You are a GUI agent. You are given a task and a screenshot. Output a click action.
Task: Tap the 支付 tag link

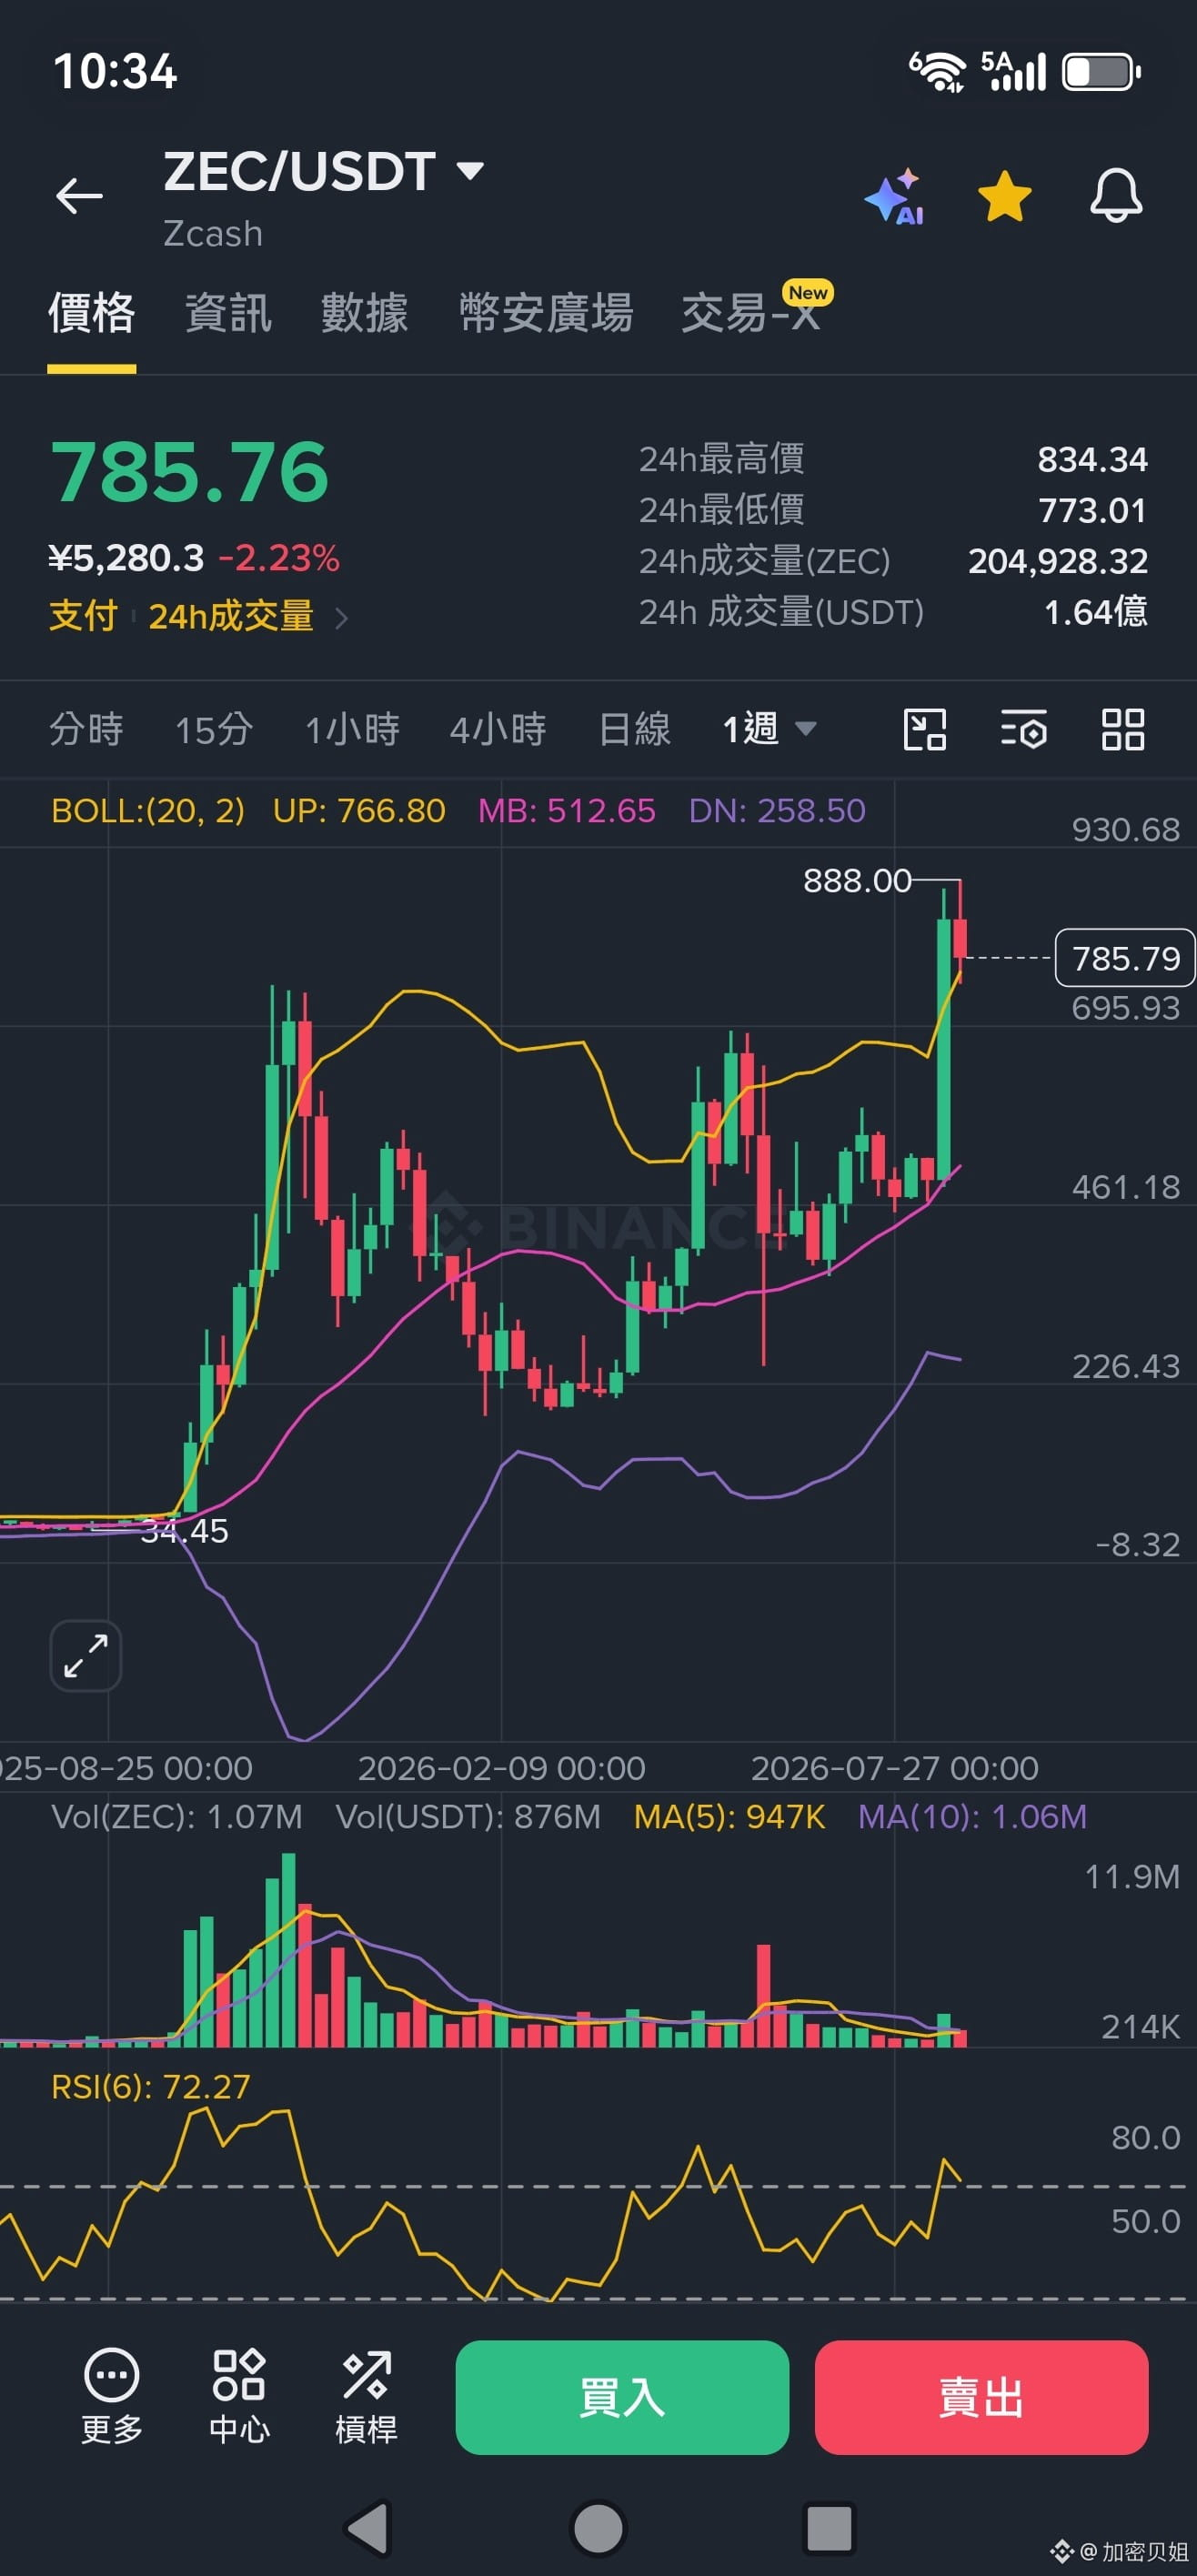84,616
